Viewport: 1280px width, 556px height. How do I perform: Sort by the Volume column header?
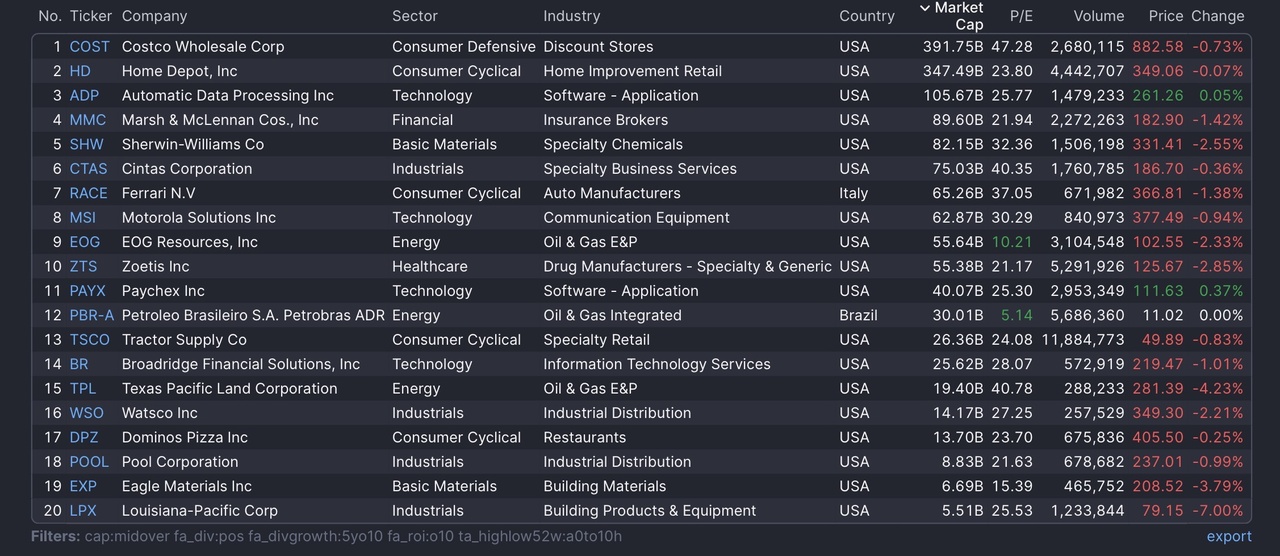[1098, 16]
